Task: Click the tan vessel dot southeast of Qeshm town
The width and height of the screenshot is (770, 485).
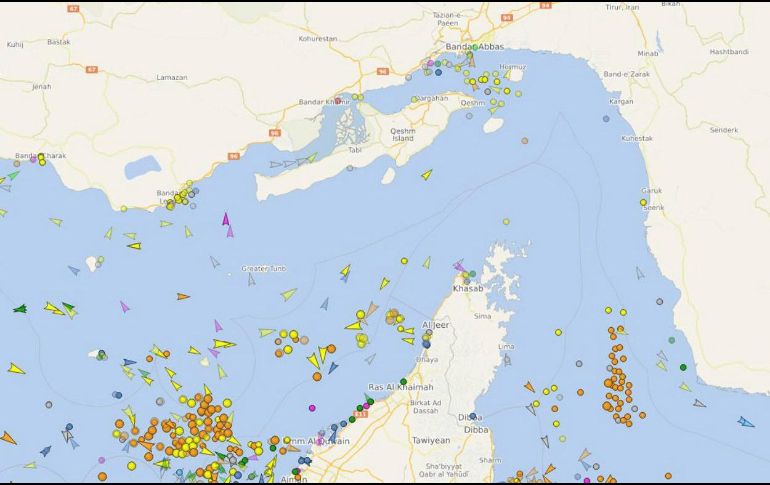Action: click(525, 141)
